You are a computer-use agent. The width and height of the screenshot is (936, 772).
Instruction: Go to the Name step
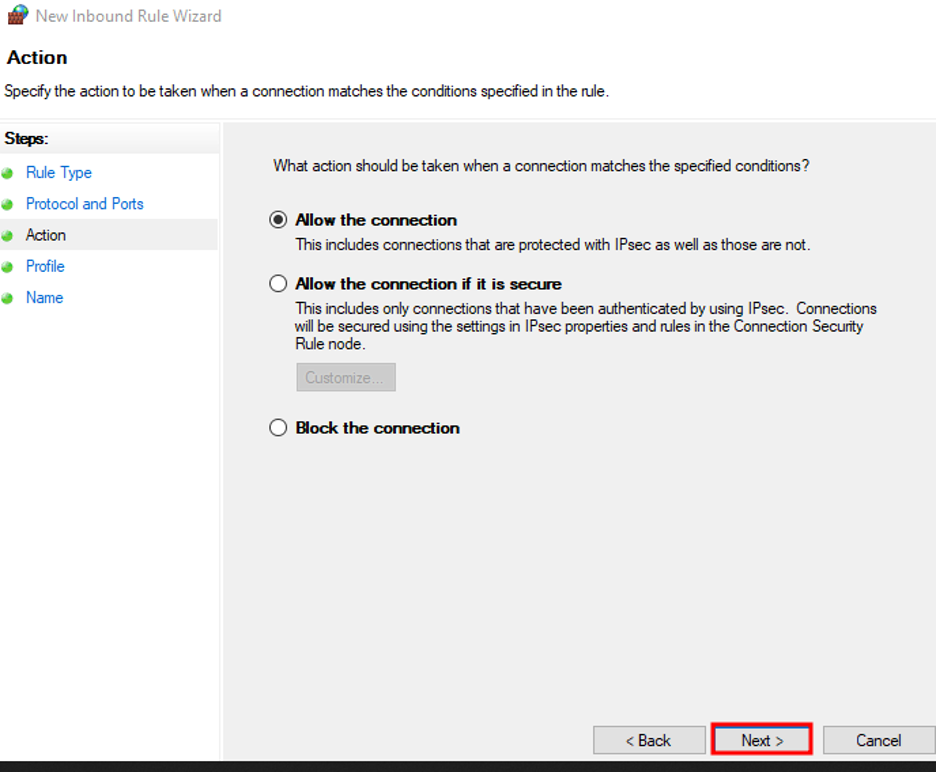coord(46,297)
